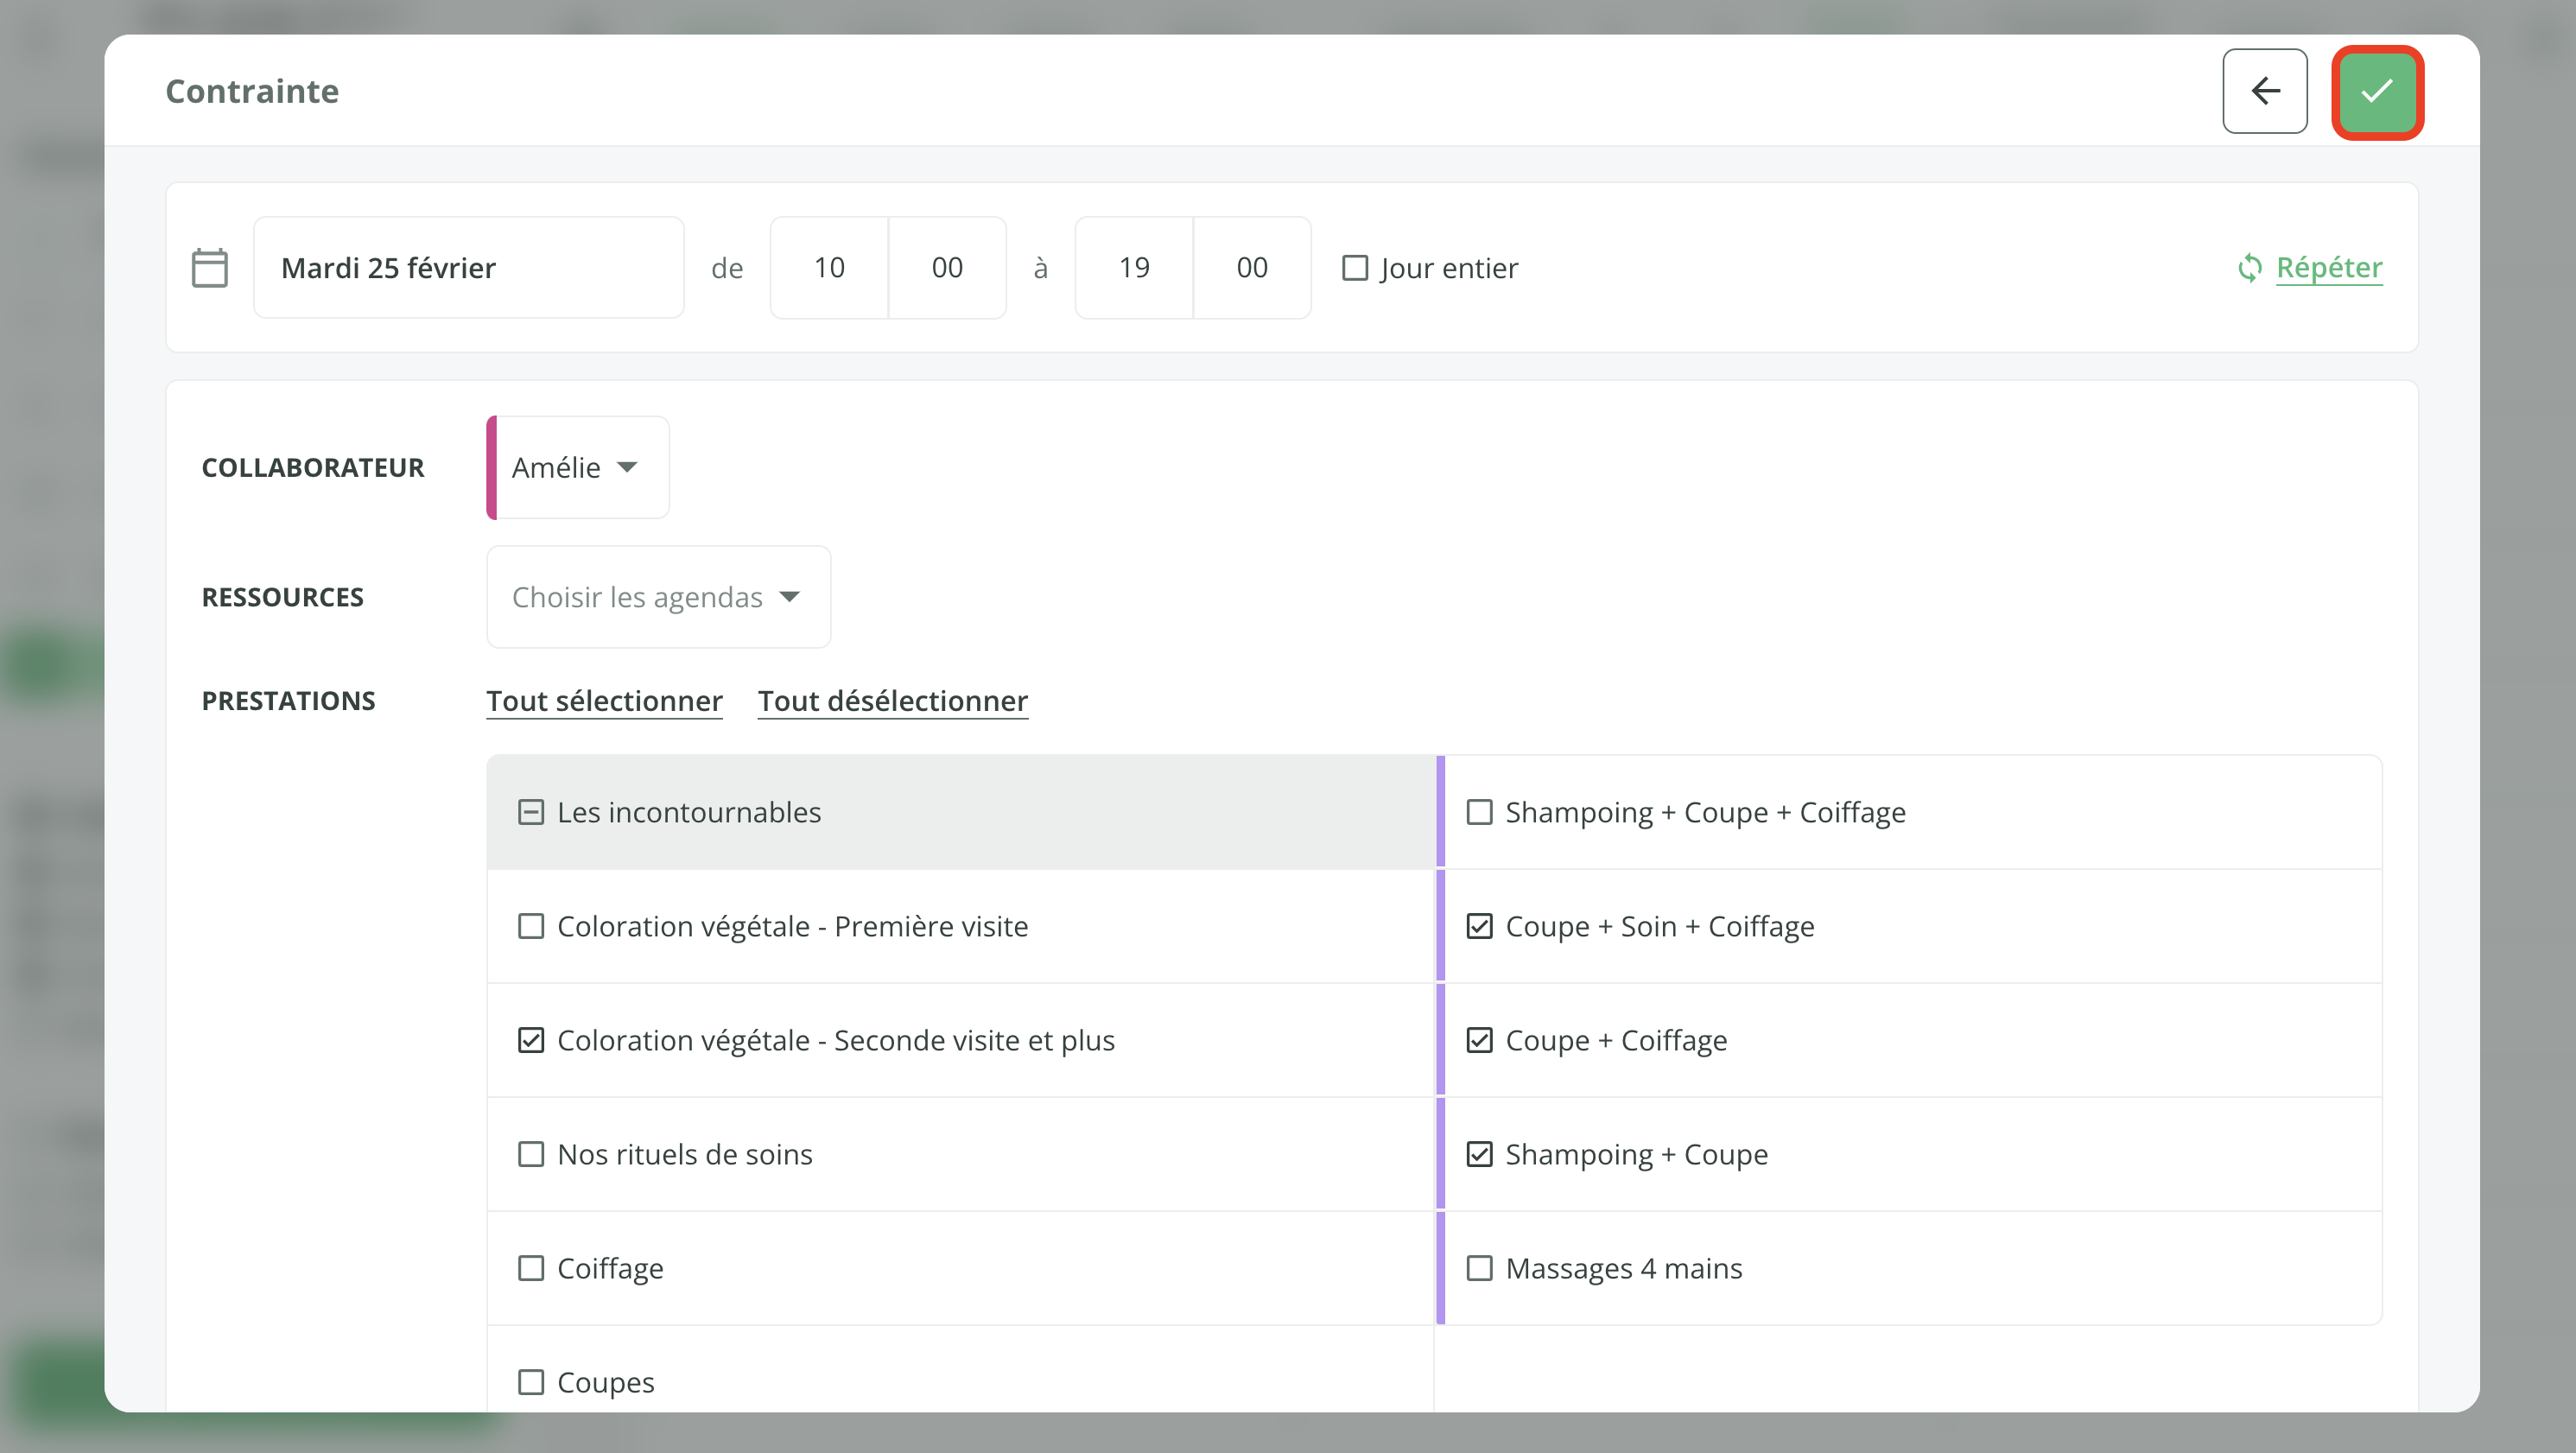
Task: Clear the partially checked Les incontournables box
Action: (530, 812)
